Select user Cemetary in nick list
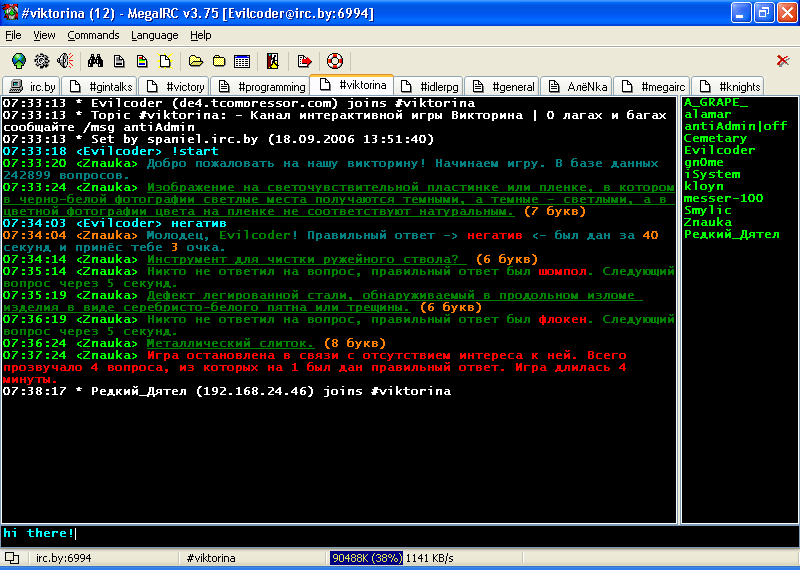This screenshot has height=570, width=800. [x=715, y=138]
